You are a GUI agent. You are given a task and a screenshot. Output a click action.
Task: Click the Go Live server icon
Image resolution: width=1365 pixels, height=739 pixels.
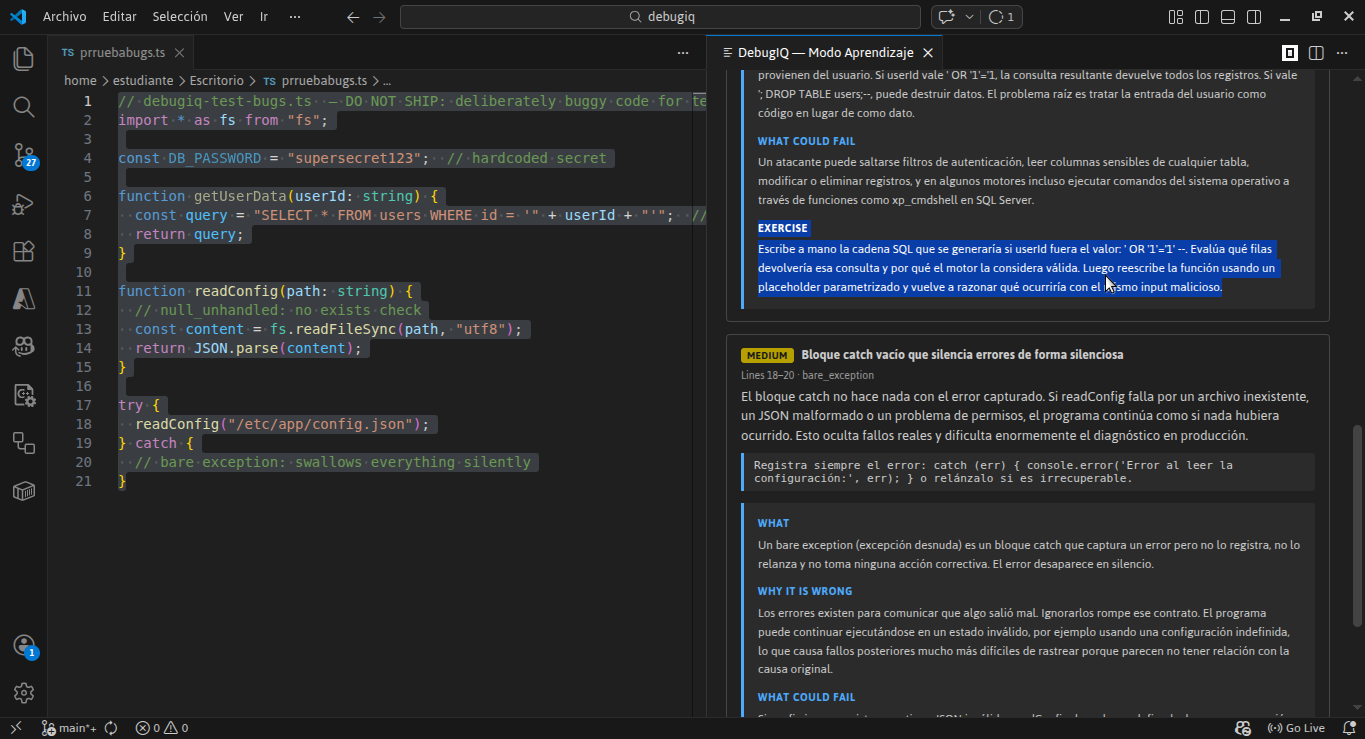(x=1296, y=727)
